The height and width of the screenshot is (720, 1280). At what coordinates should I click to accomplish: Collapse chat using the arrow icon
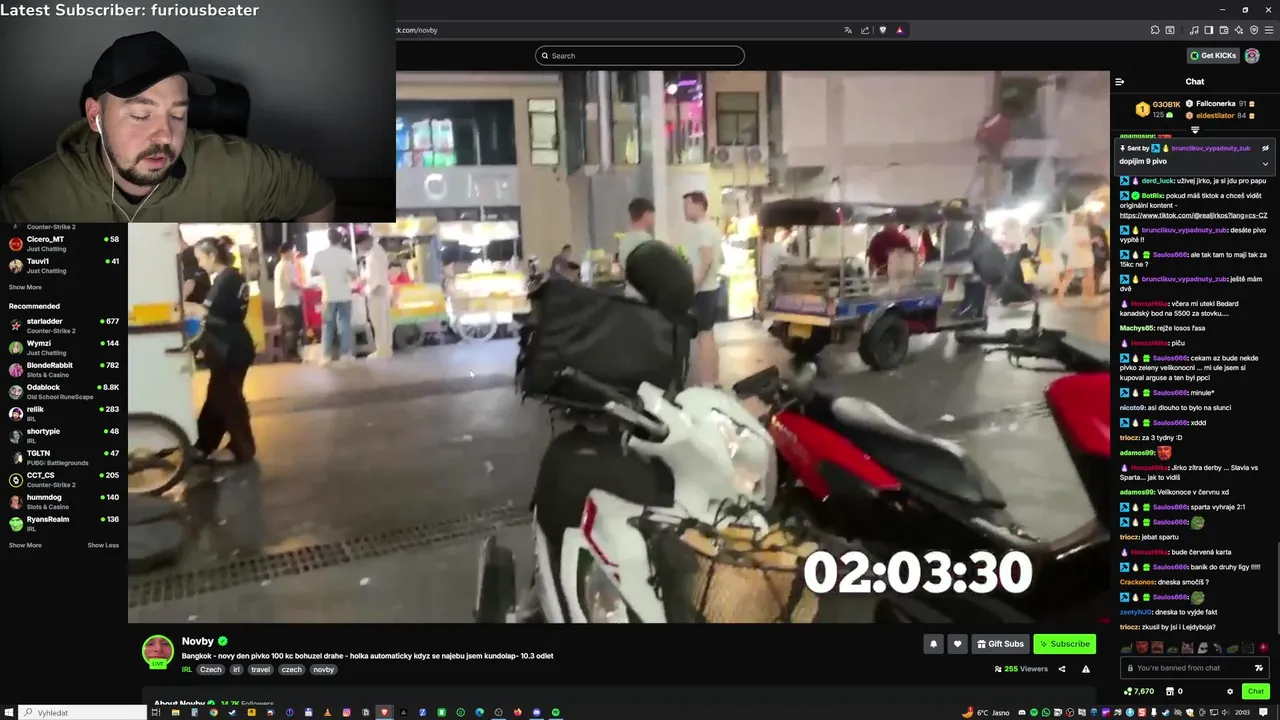click(1120, 82)
